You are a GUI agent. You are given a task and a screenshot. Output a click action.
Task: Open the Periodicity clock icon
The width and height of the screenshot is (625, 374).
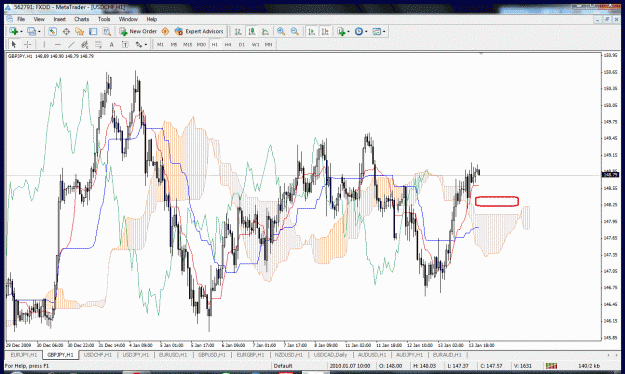pyautogui.click(x=358, y=31)
